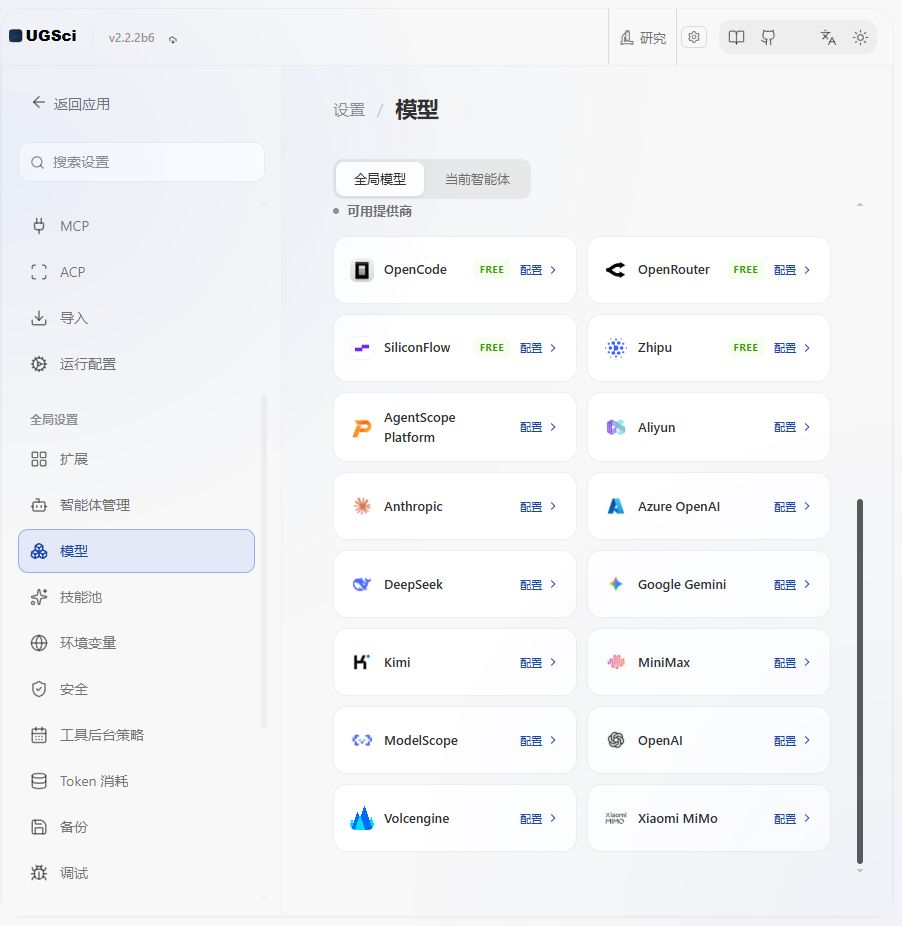This screenshot has width=902, height=926.
Task: Click 配置 on SiliconFlow card
Action: tap(531, 348)
